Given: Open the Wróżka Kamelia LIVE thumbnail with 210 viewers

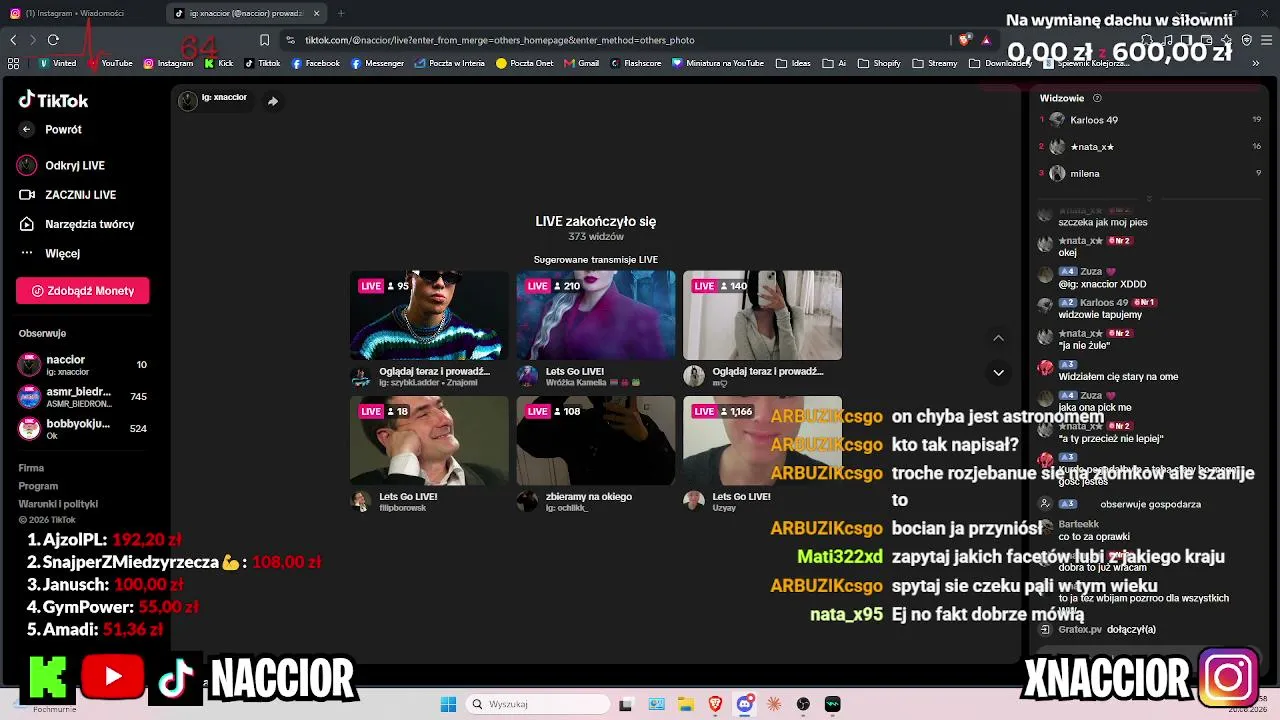Looking at the screenshot, I should pos(596,315).
